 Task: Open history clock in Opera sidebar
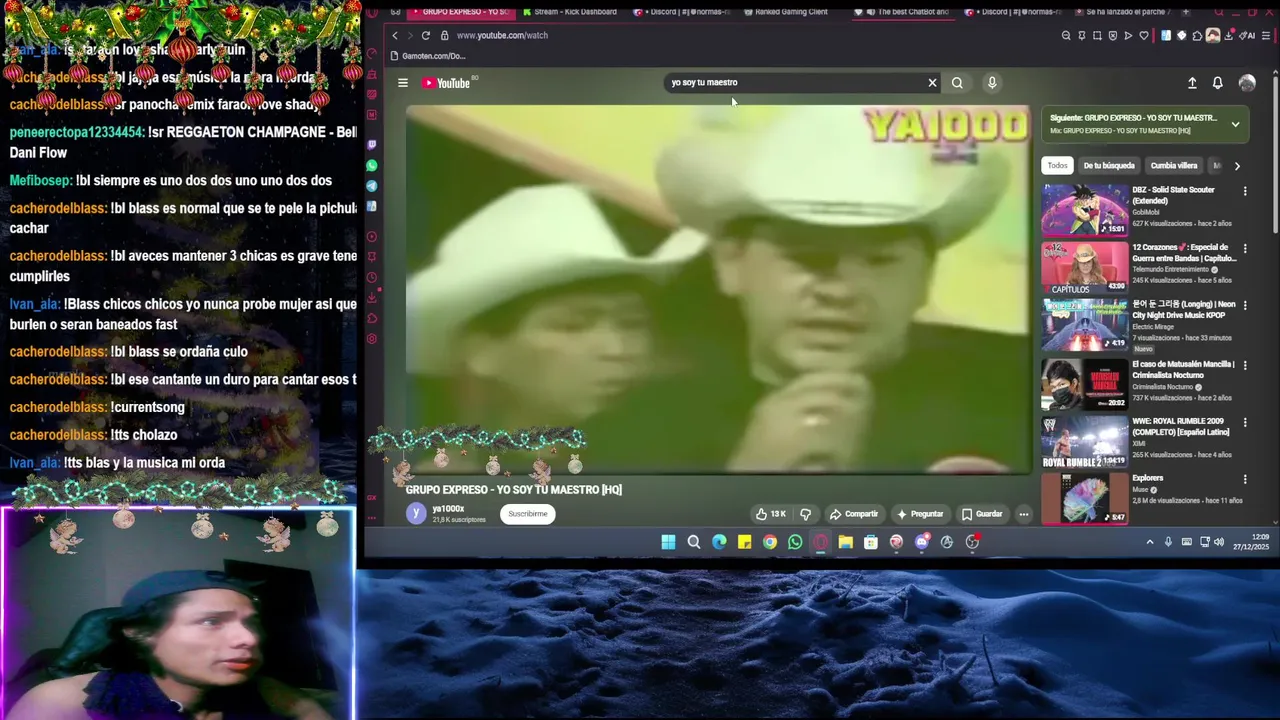[372, 277]
